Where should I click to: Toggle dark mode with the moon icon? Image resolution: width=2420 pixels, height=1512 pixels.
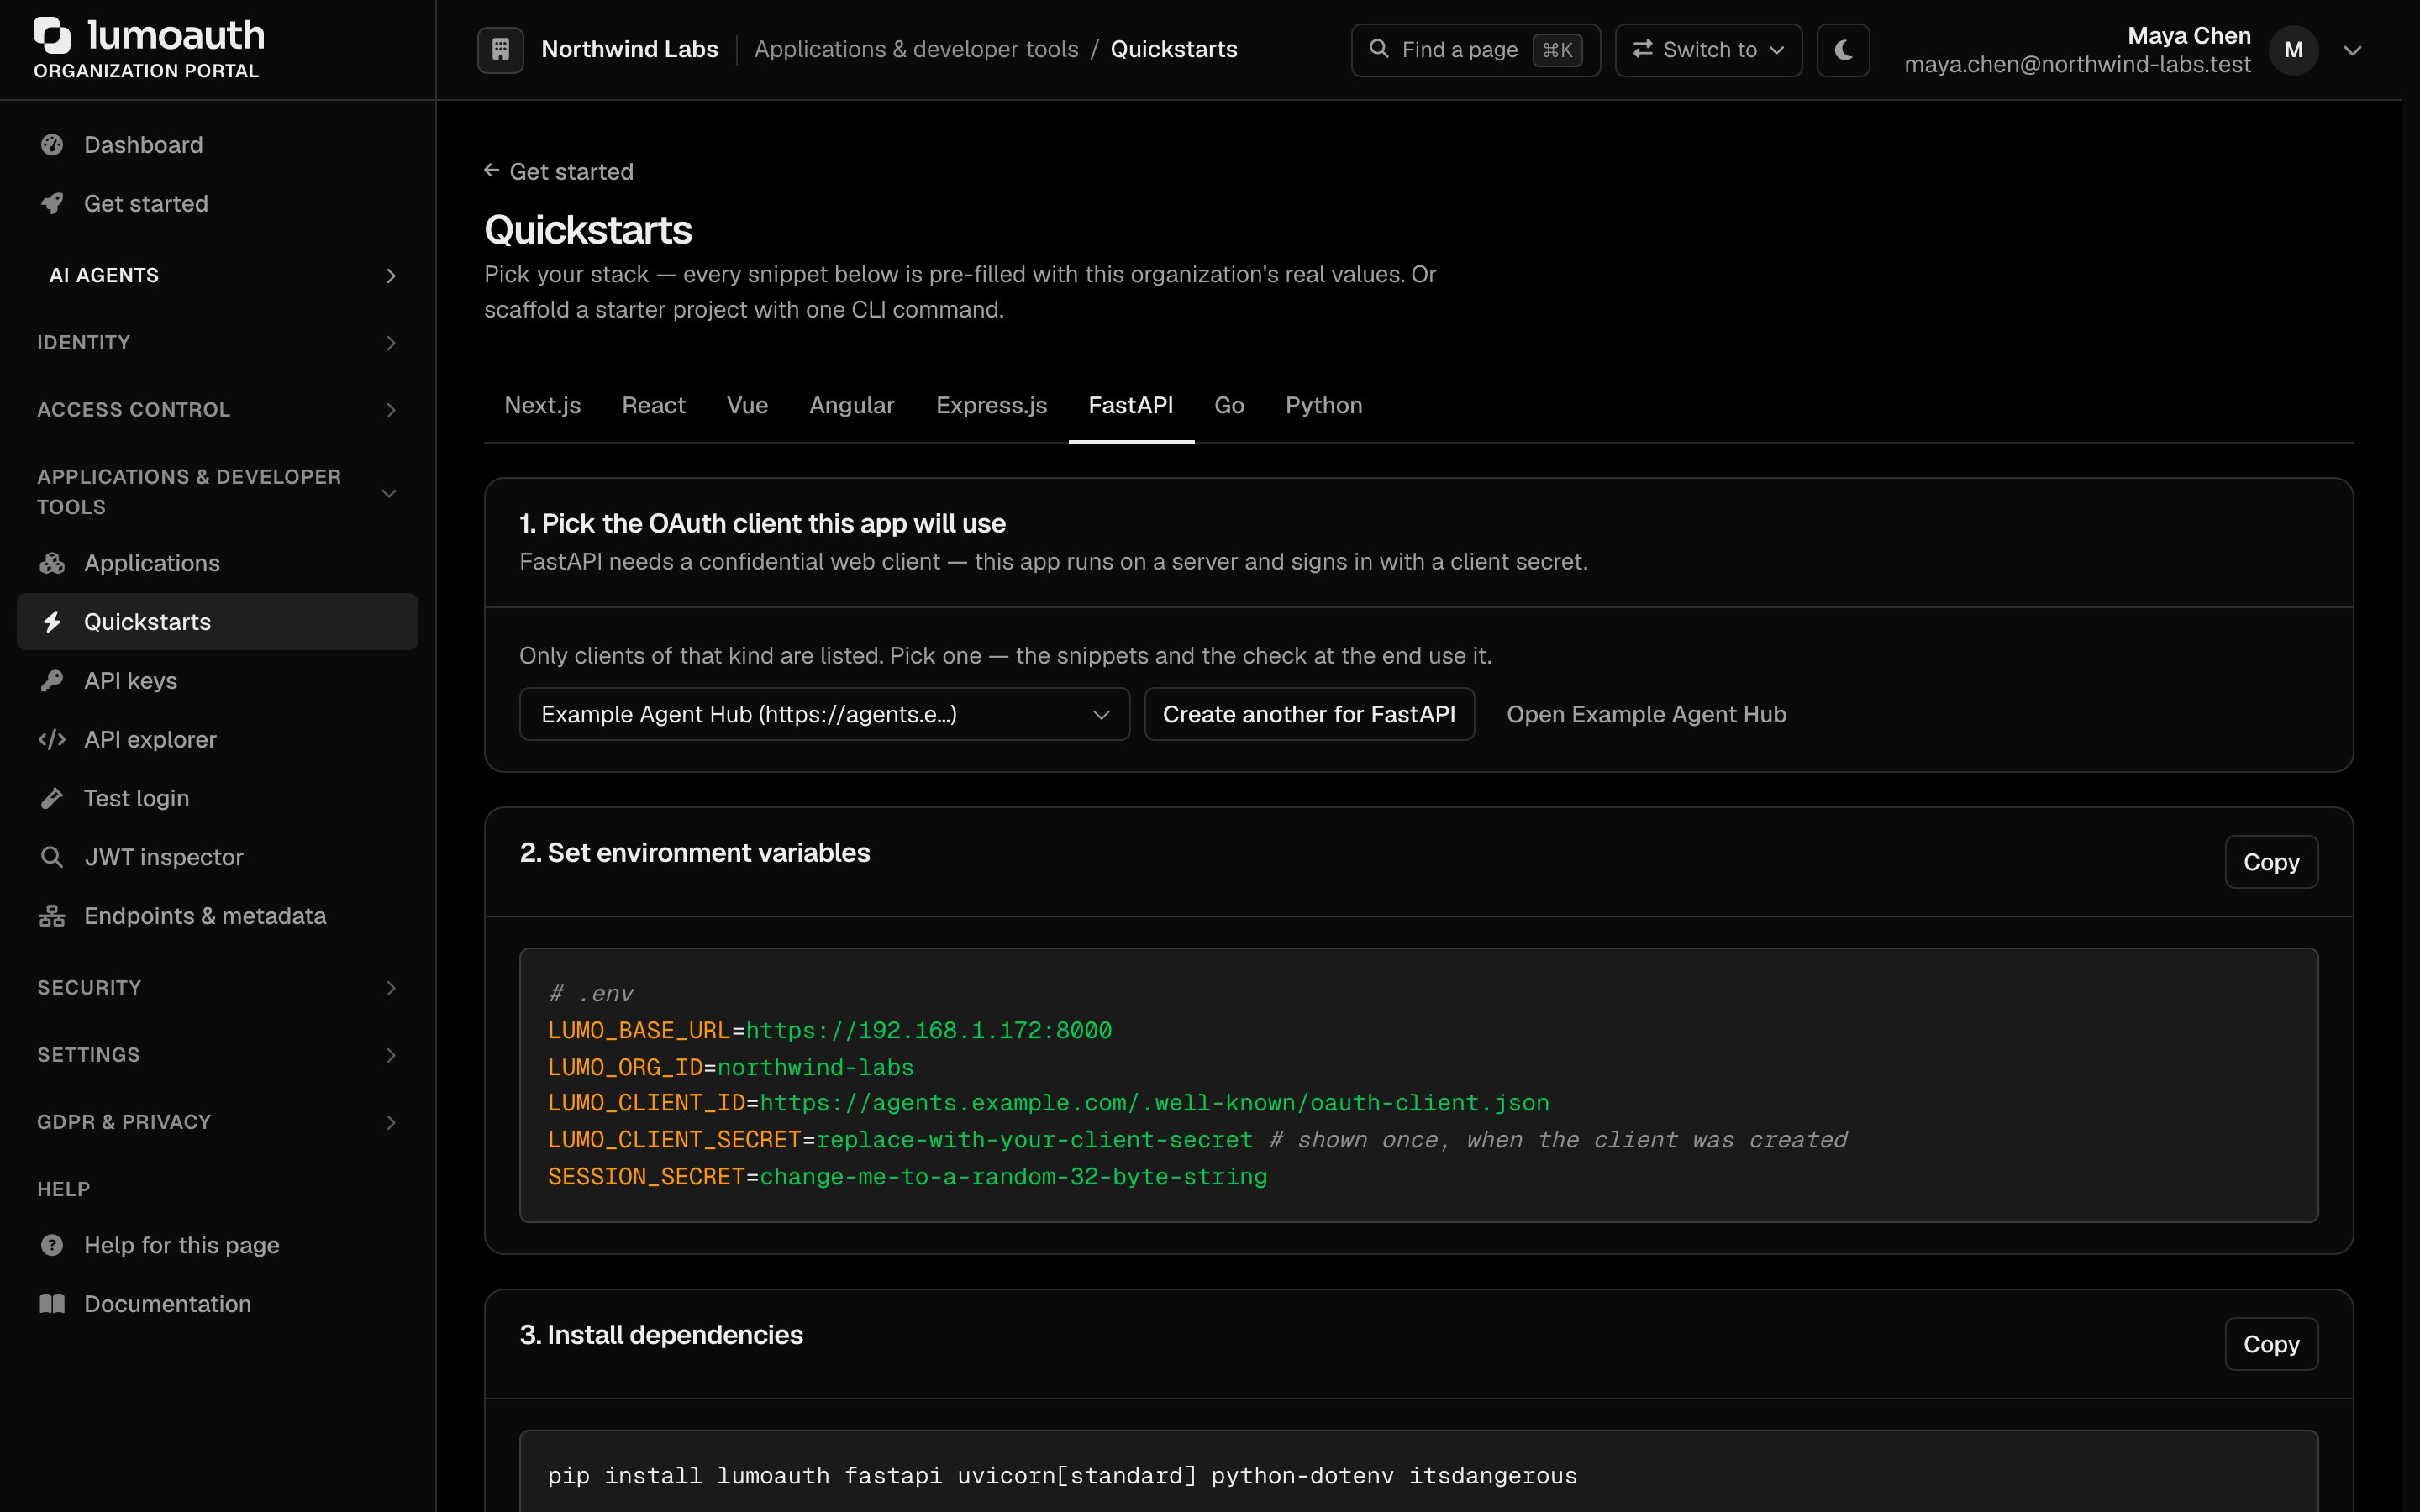click(1843, 50)
